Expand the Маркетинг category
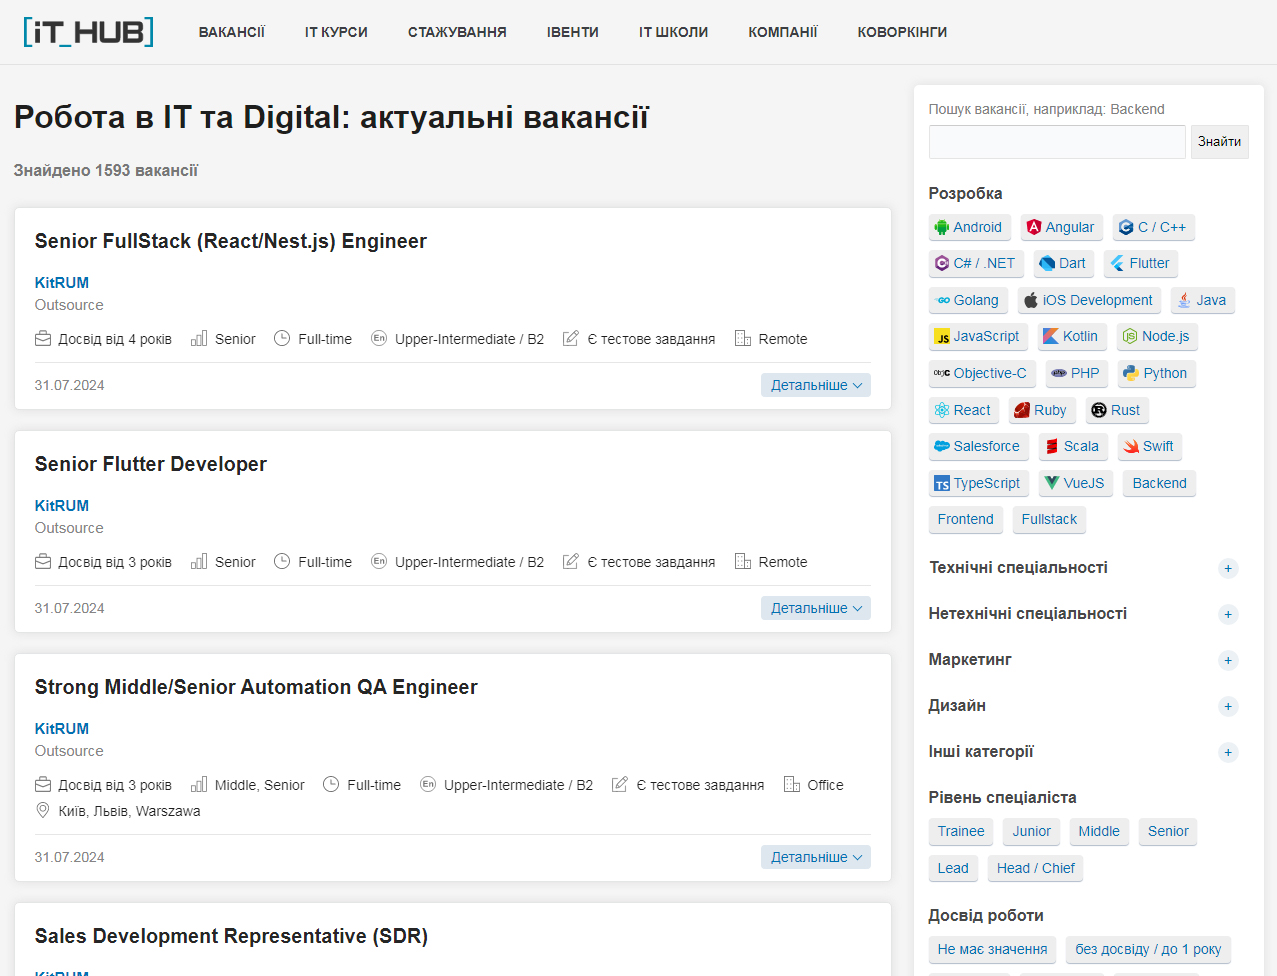Viewport: 1277px width, 976px height. click(1228, 661)
